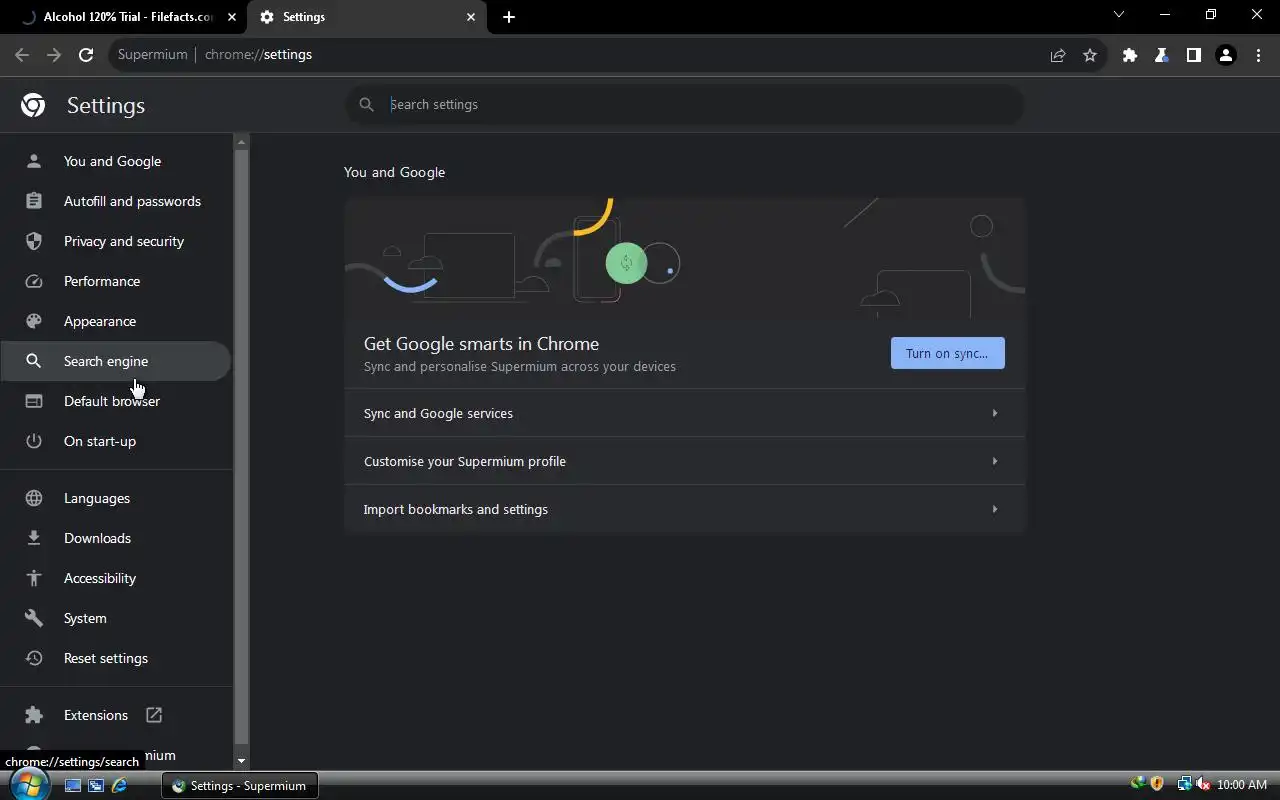Click the Show desktop quick launch icon
Viewport: 1280px width, 800px height.
73,785
